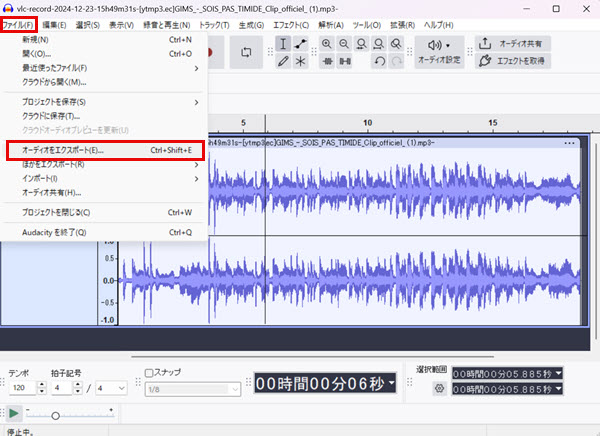
Task: Choose オーディオ共有(H)... menu entry
Action: click(x=104, y=193)
